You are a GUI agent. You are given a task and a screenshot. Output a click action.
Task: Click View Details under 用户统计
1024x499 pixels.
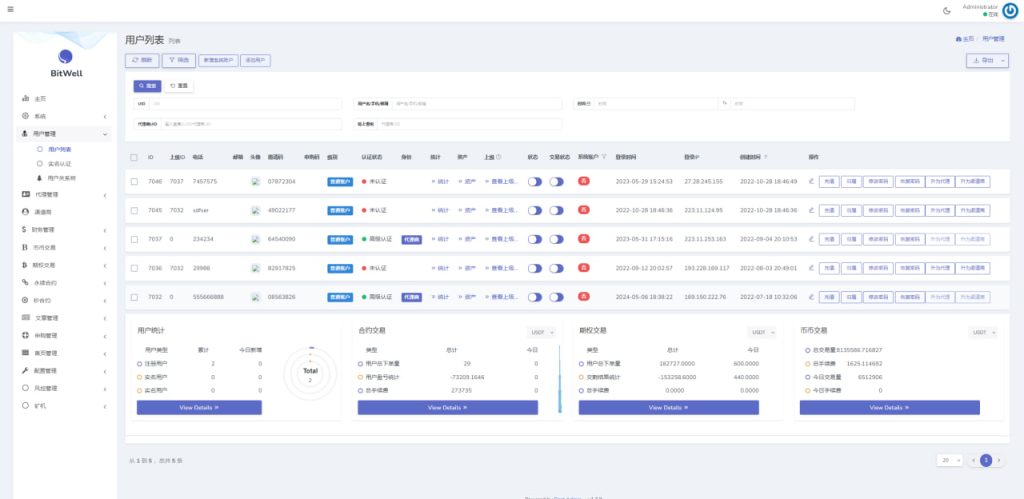coord(199,408)
